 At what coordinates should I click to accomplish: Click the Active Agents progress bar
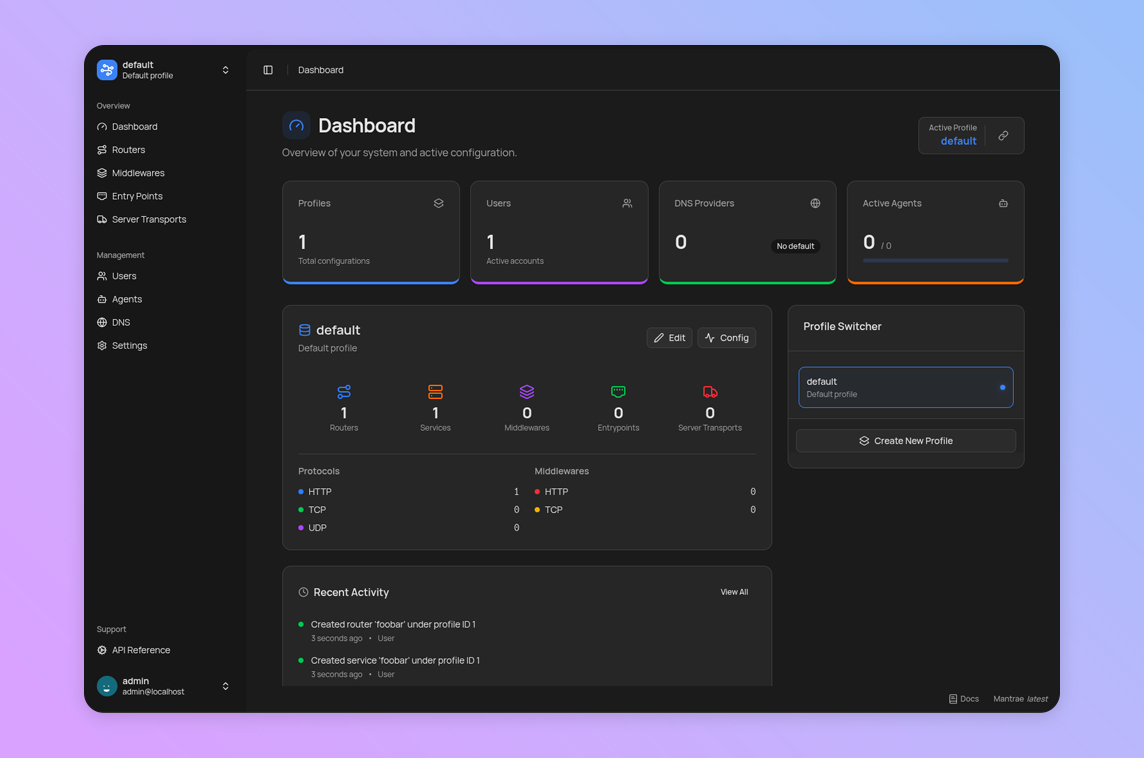point(935,261)
